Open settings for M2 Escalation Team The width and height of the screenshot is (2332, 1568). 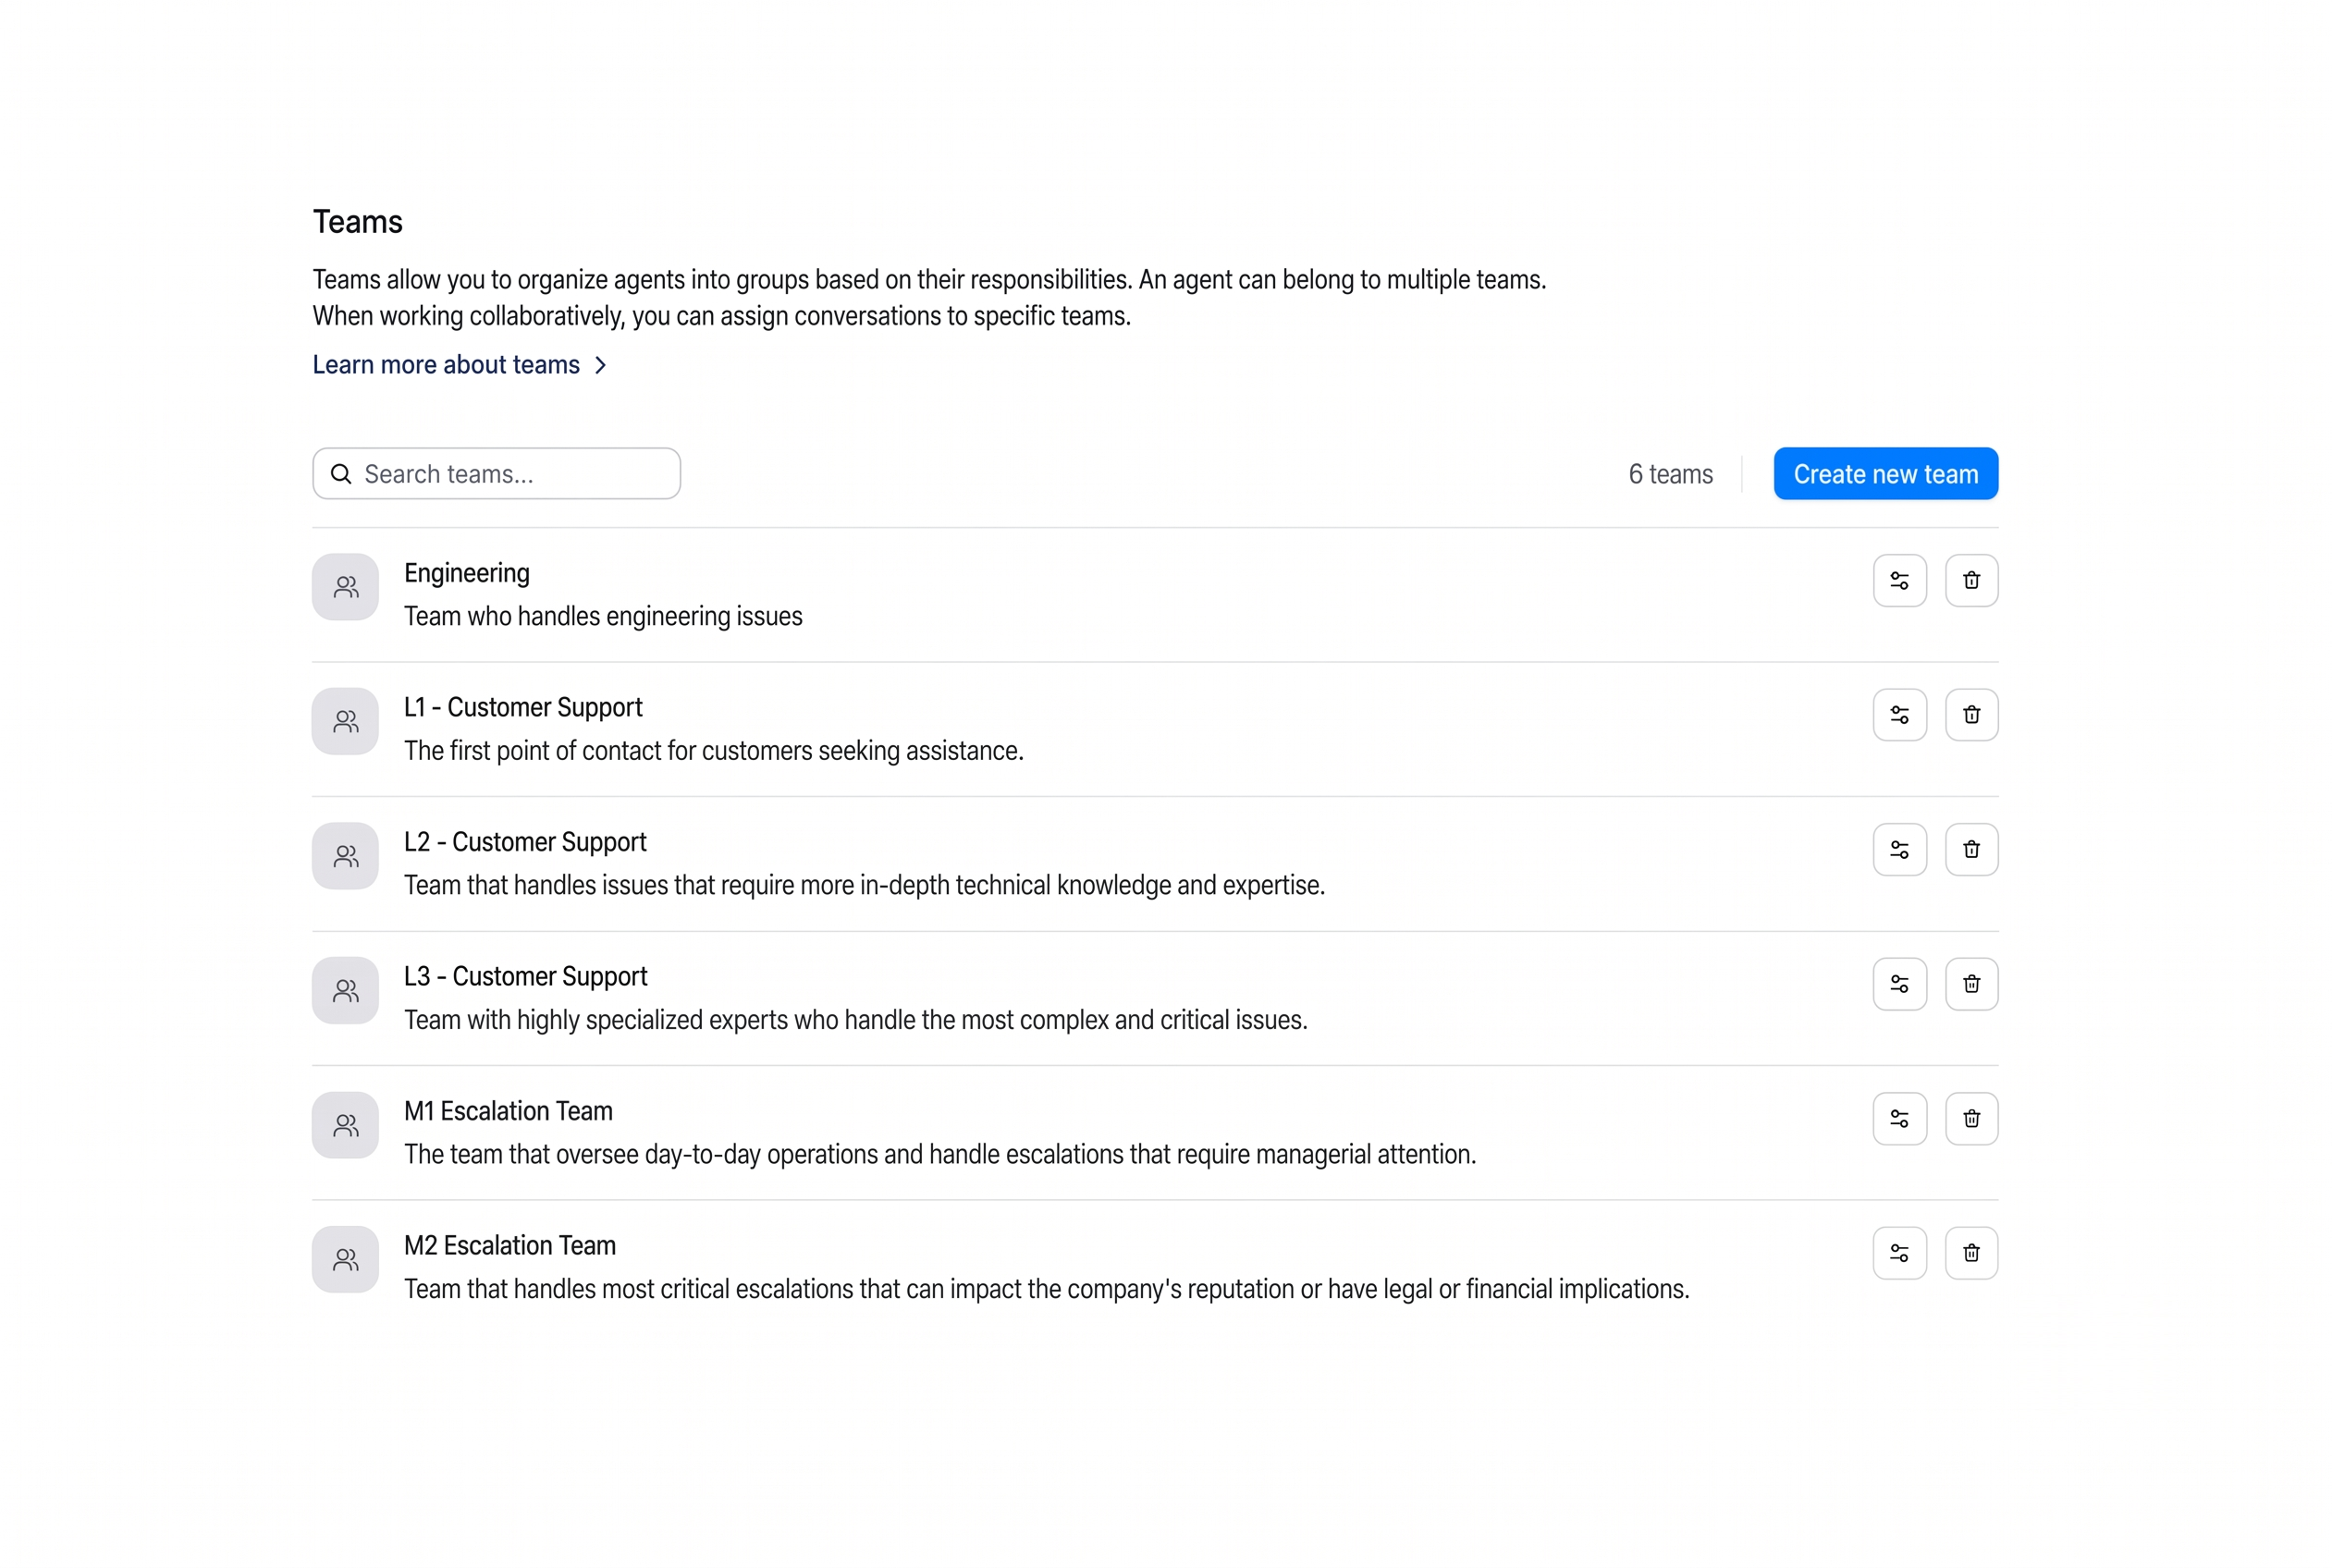[x=1899, y=1252]
